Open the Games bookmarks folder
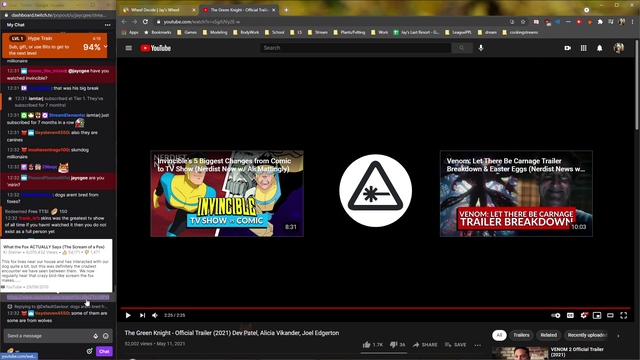This screenshot has width=640, height=360. (x=187, y=32)
